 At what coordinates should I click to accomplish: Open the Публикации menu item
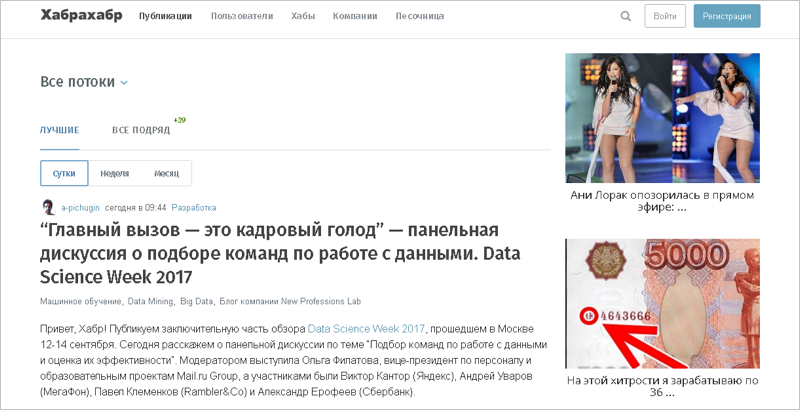pos(165,16)
